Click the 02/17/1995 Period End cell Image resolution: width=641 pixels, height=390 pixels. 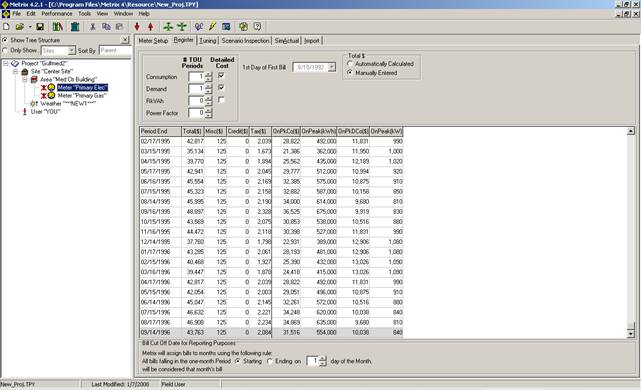click(x=160, y=141)
